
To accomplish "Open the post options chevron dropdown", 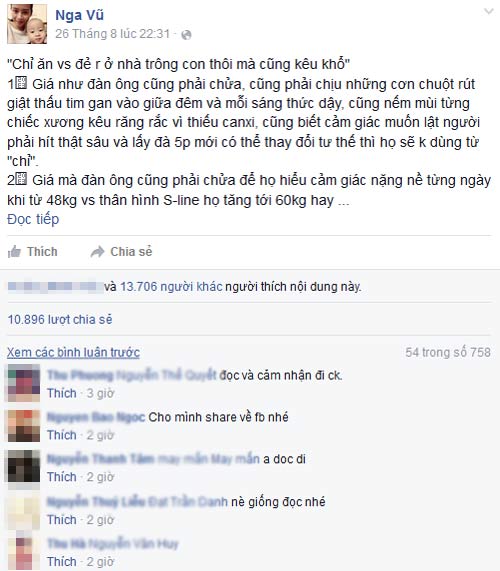I will [488, 11].
